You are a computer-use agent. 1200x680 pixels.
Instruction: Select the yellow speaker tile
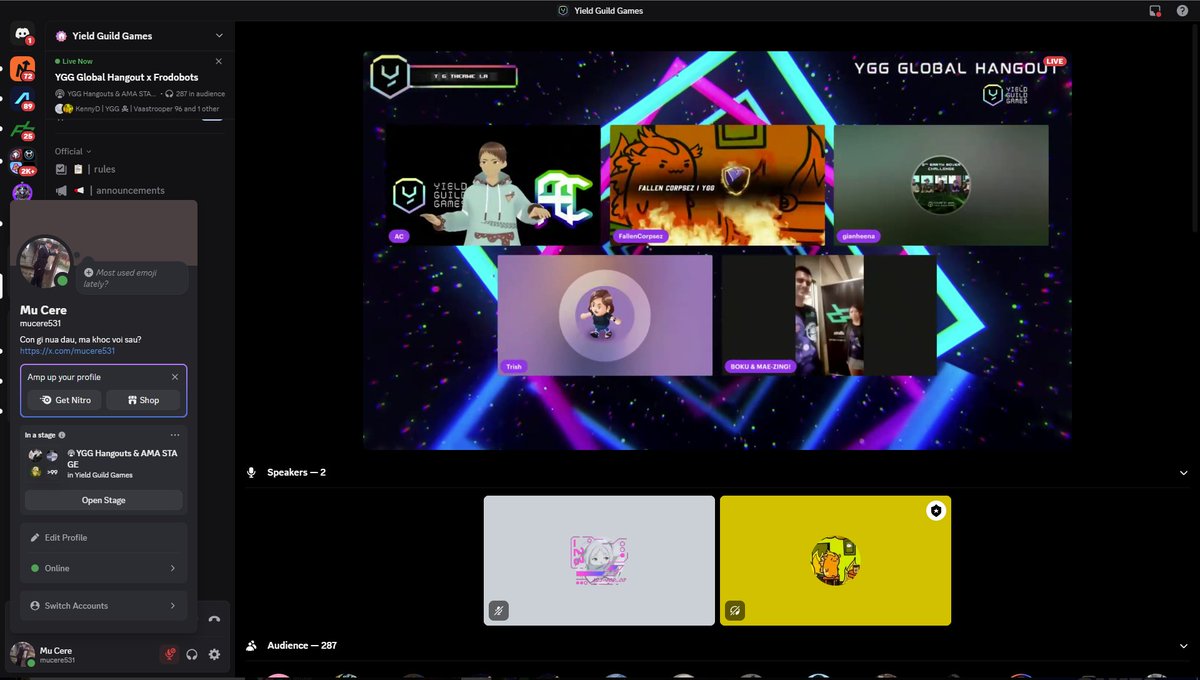click(x=835, y=560)
